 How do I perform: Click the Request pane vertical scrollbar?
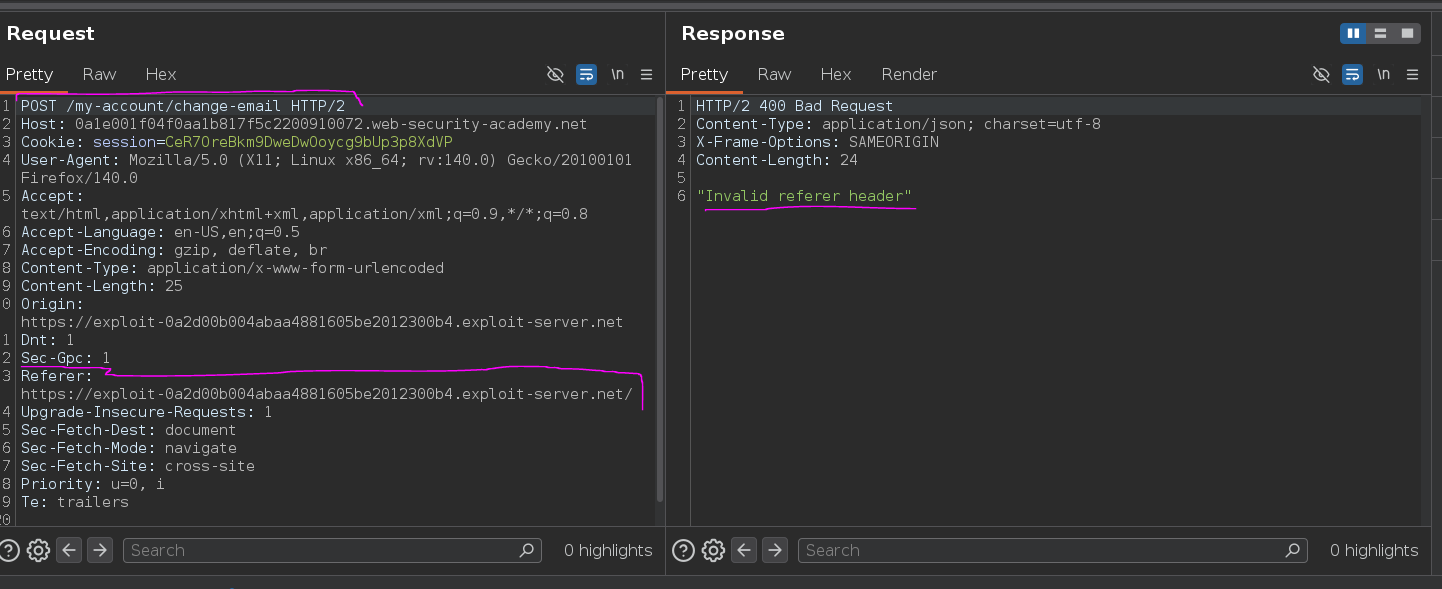click(x=660, y=300)
